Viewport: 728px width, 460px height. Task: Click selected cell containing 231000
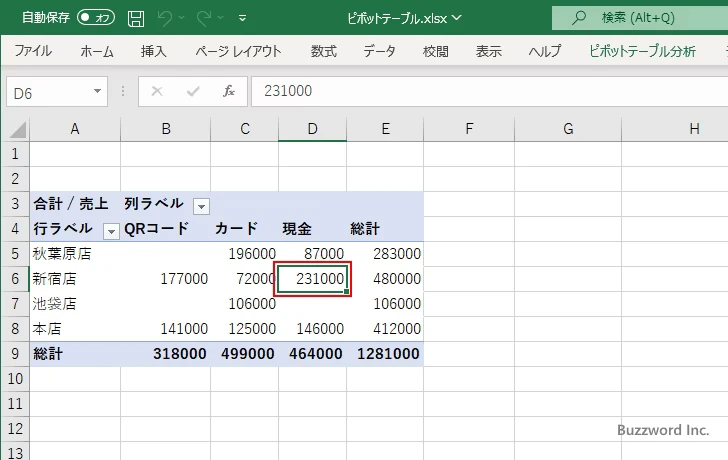click(312, 279)
